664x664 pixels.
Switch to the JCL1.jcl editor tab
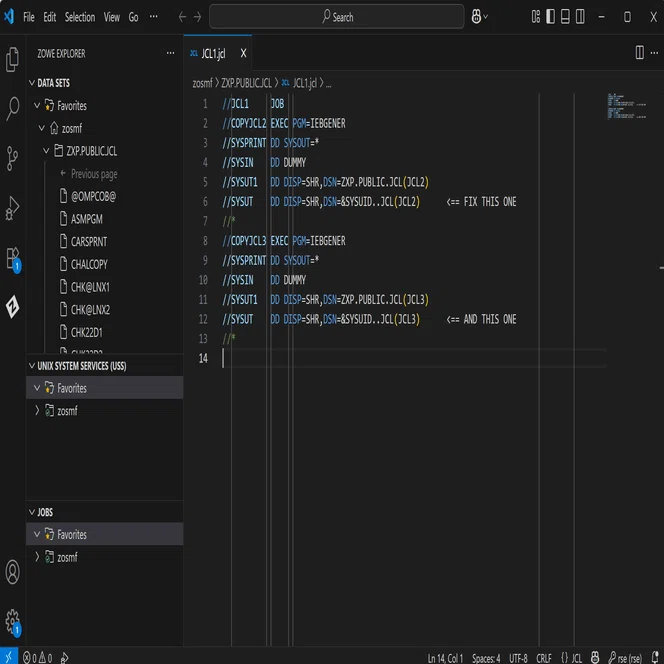(x=213, y=53)
